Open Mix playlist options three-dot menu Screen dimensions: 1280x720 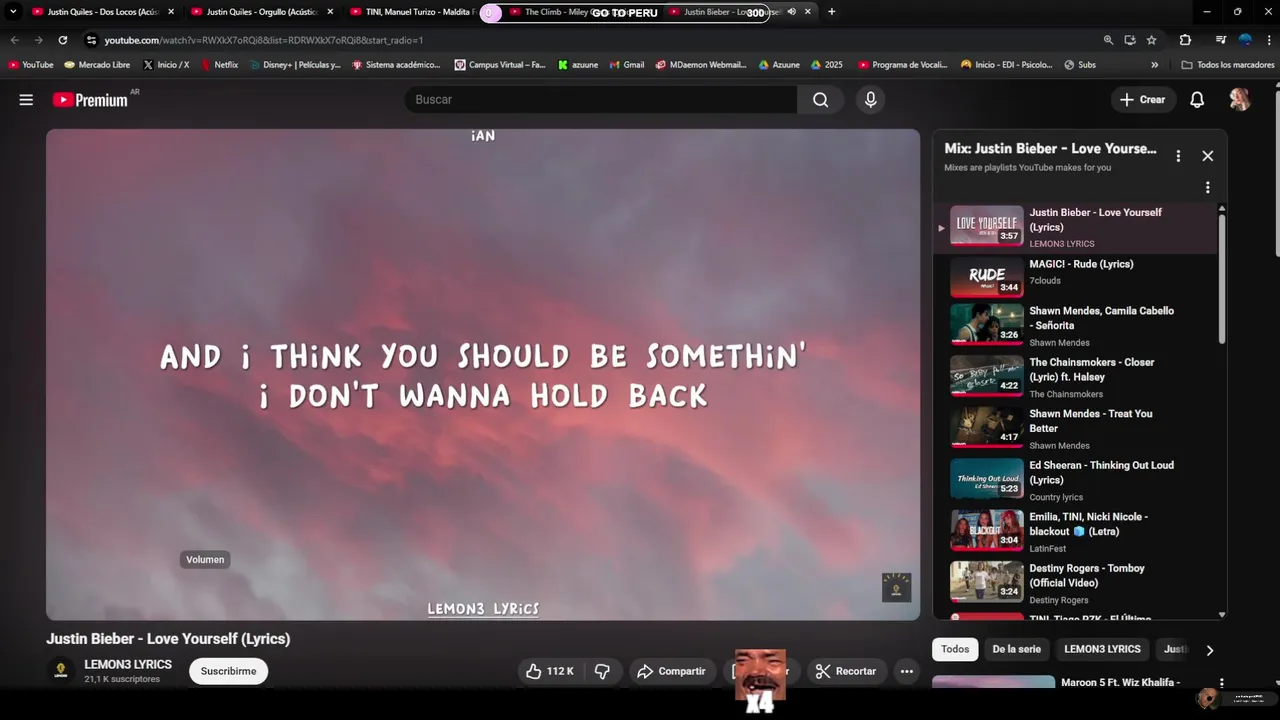[1178, 156]
